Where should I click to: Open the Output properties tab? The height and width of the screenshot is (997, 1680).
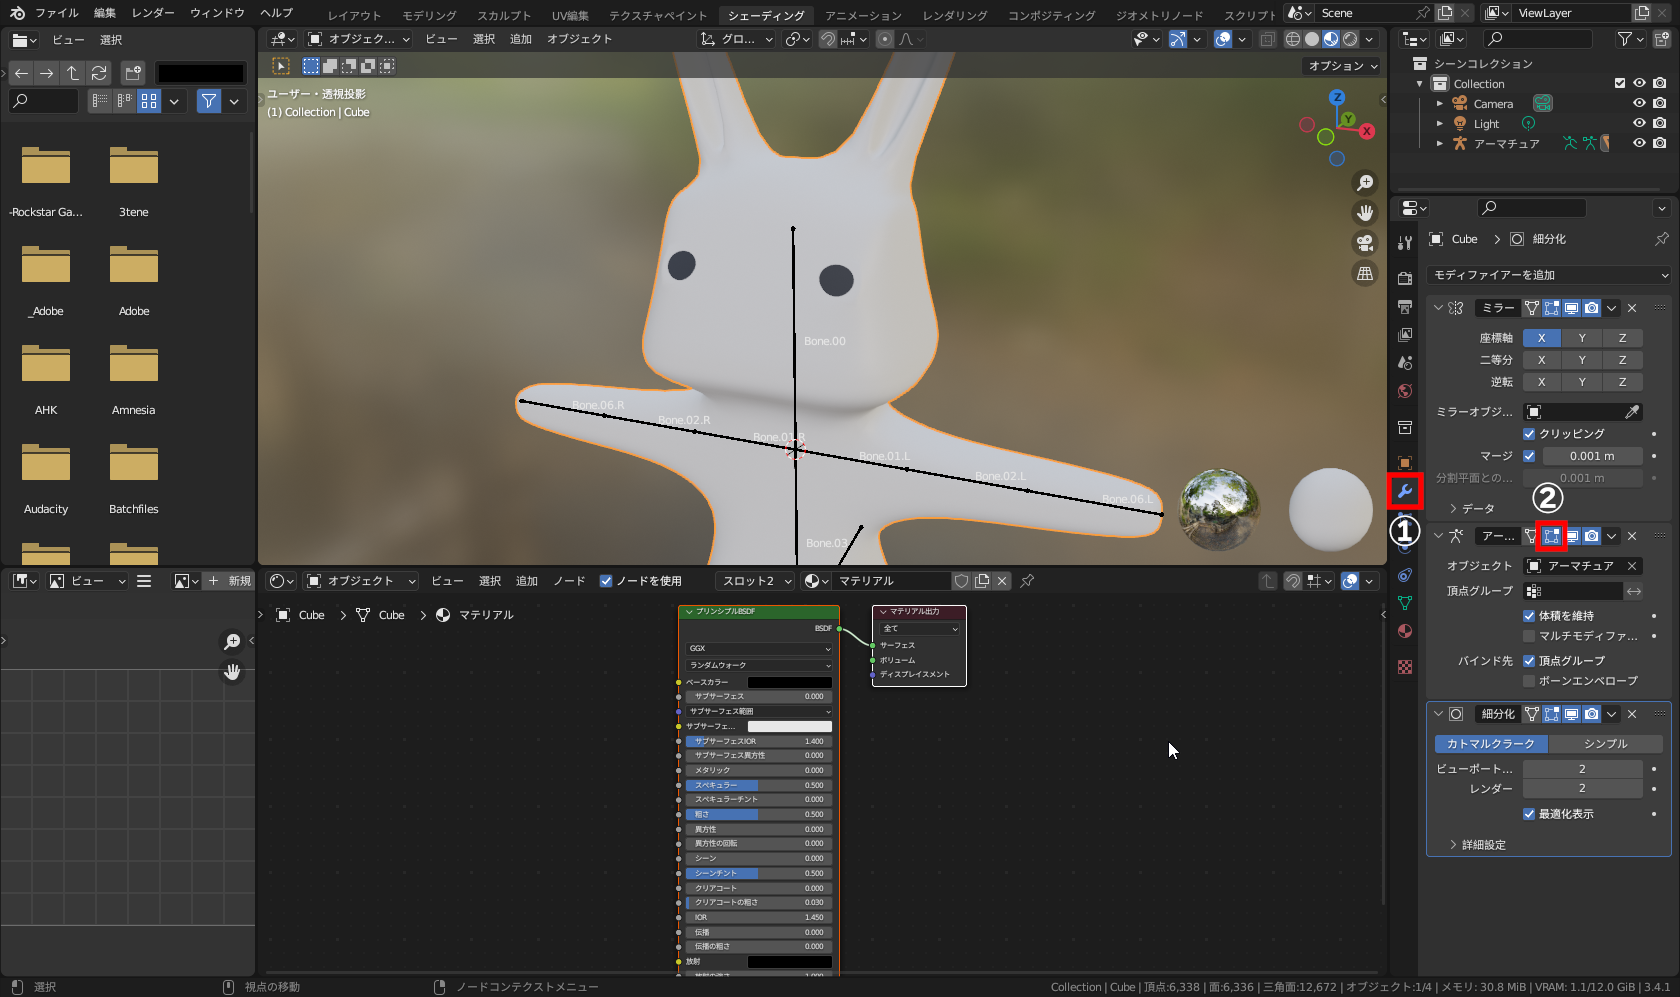coord(1405,307)
